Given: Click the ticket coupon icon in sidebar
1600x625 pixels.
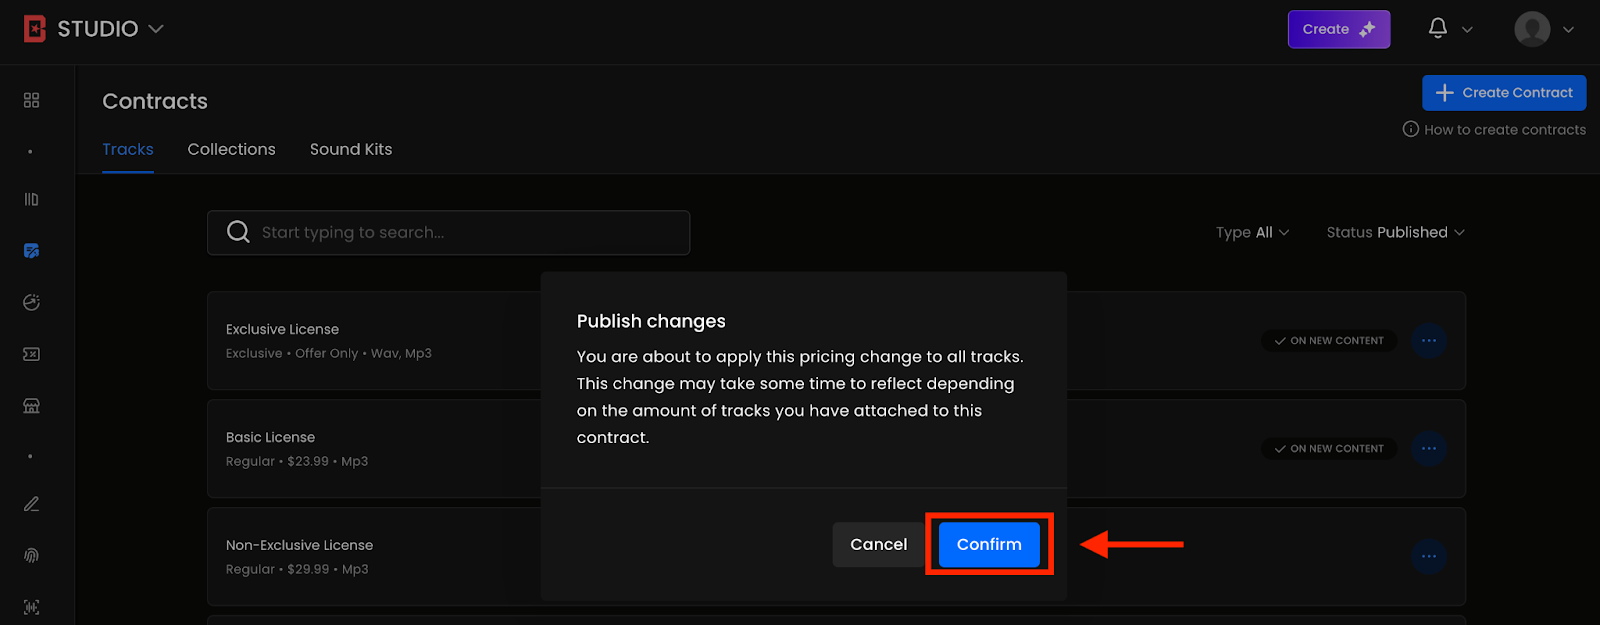Looking at the screenshot, I should click(x=31, y=354).
